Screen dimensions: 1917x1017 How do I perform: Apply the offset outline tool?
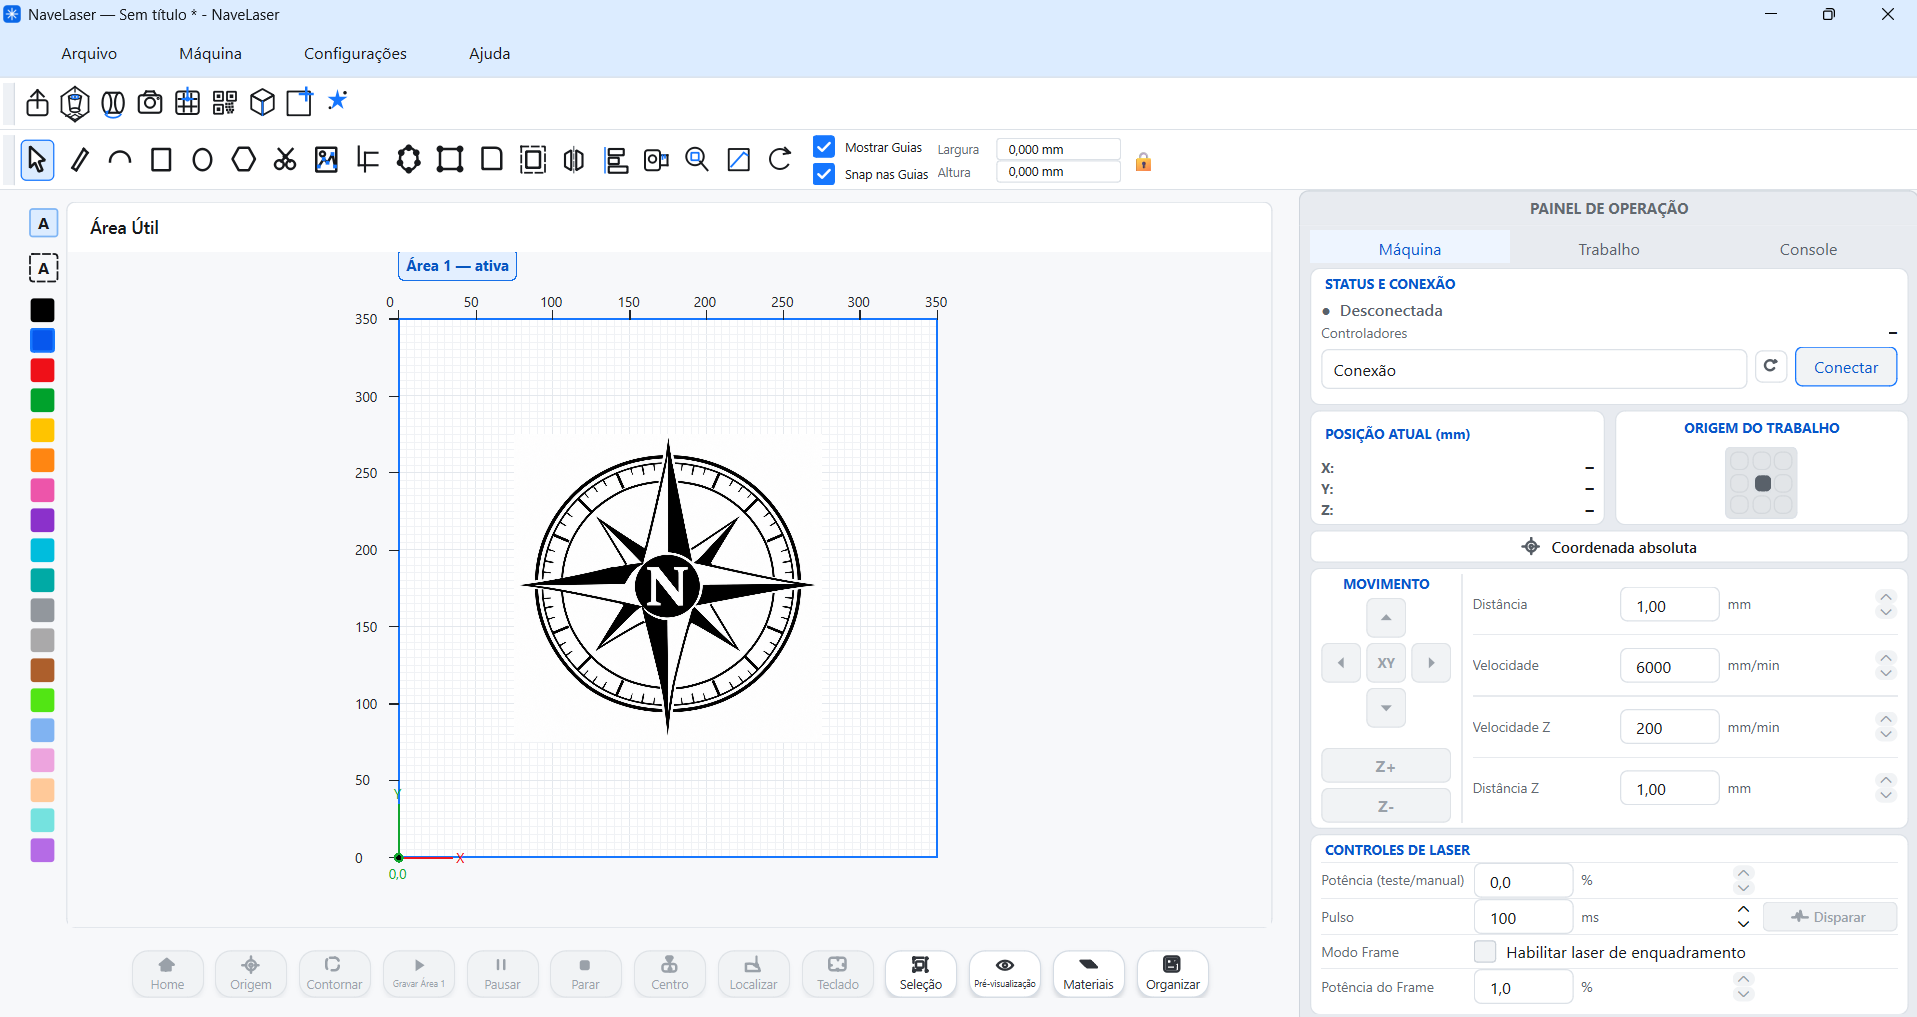coord(533,160)
